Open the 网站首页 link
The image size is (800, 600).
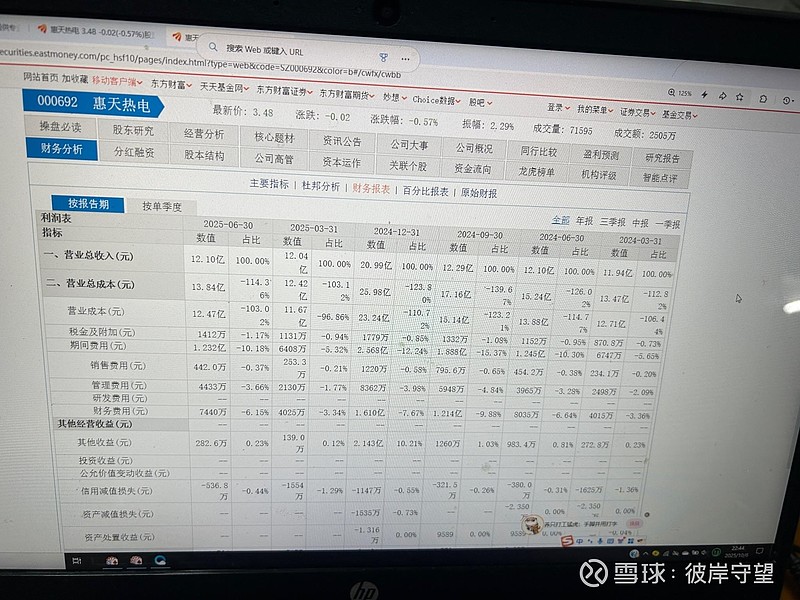tap(41, 77)
